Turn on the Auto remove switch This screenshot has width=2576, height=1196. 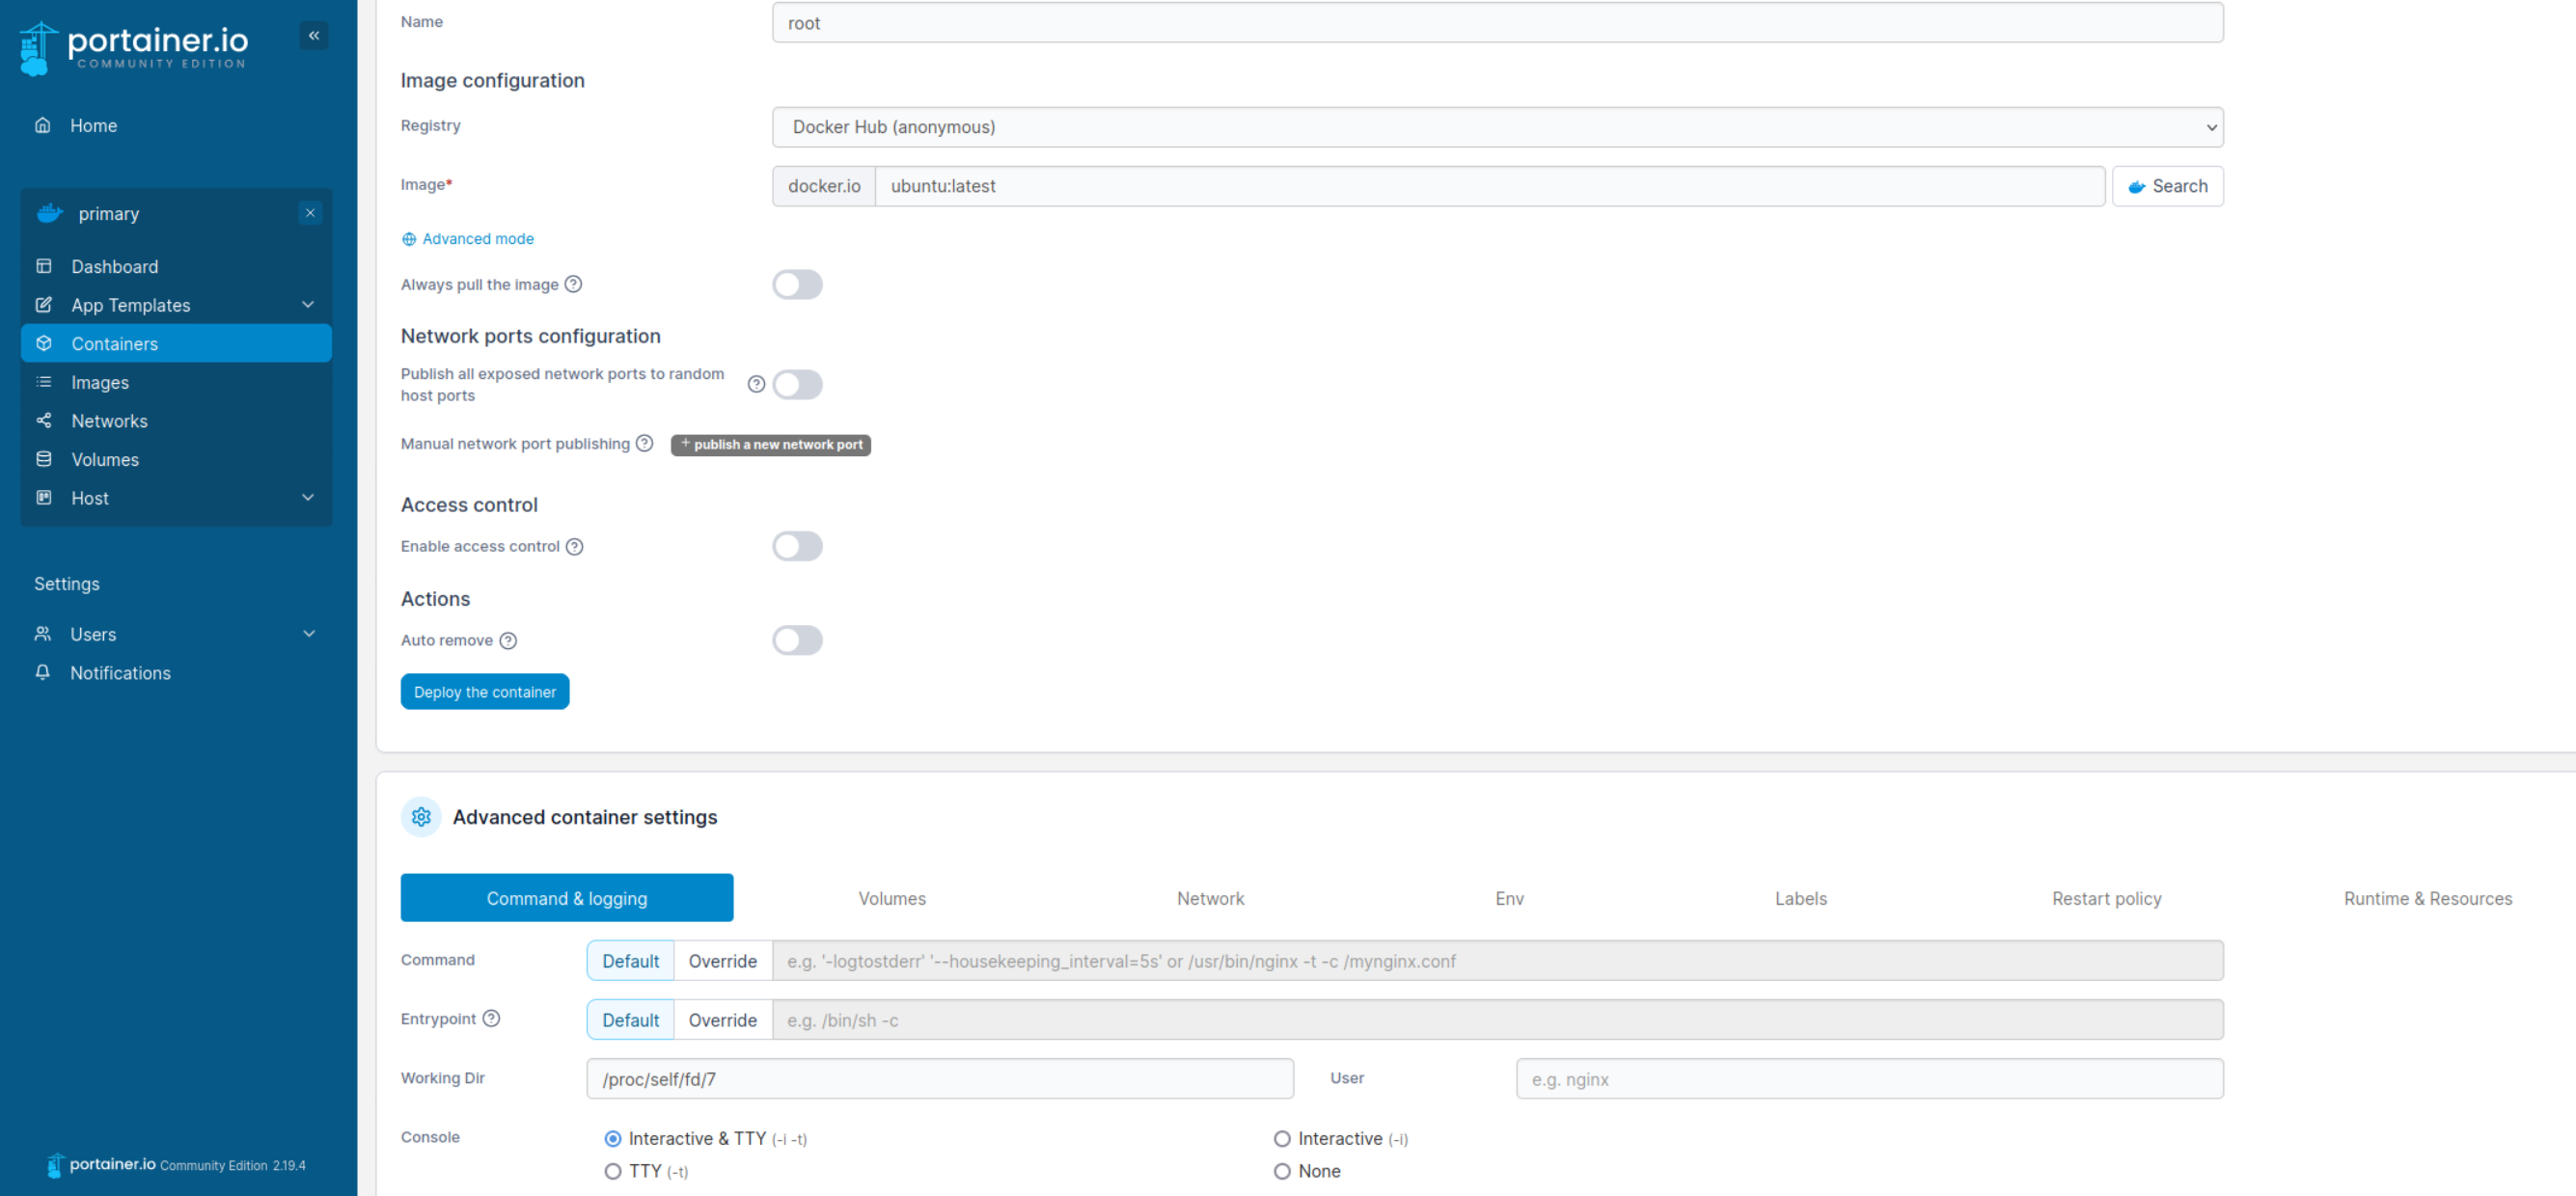click(797, 640)
